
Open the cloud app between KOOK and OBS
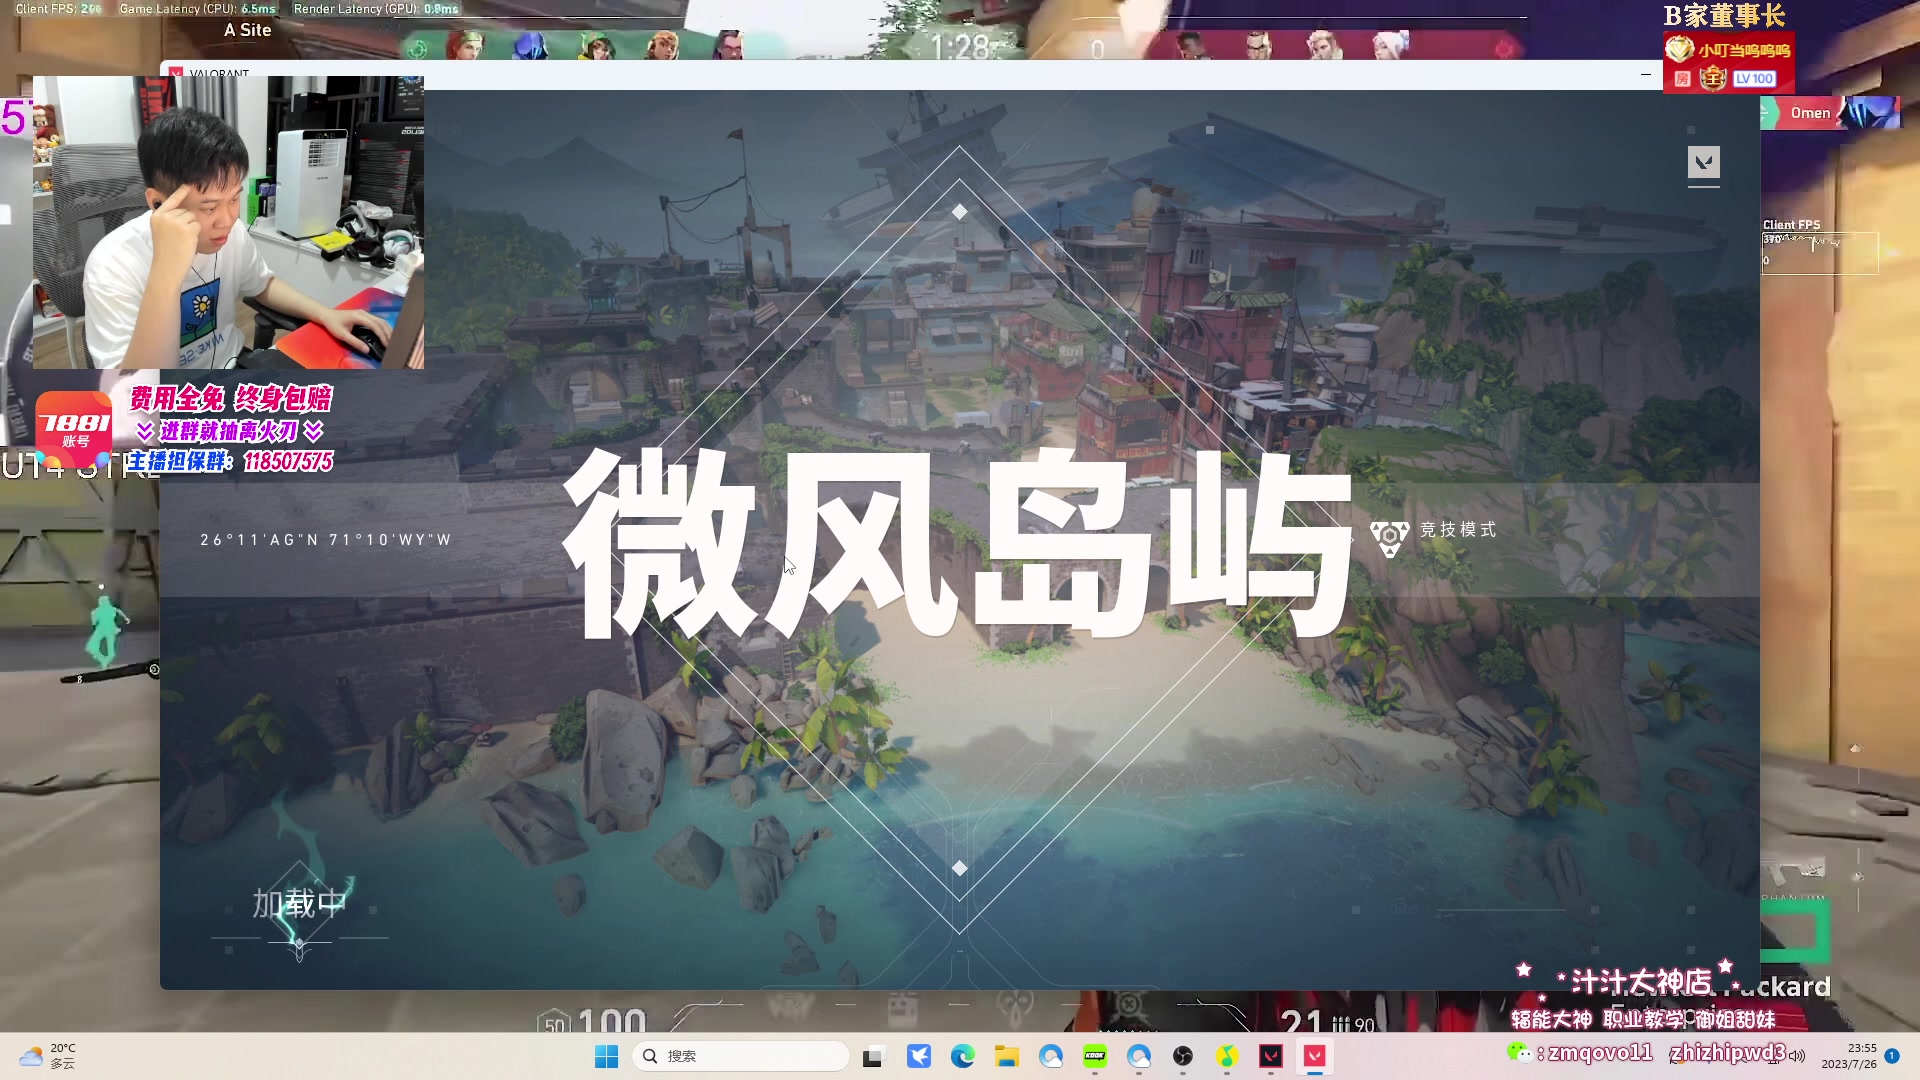1139,1056
